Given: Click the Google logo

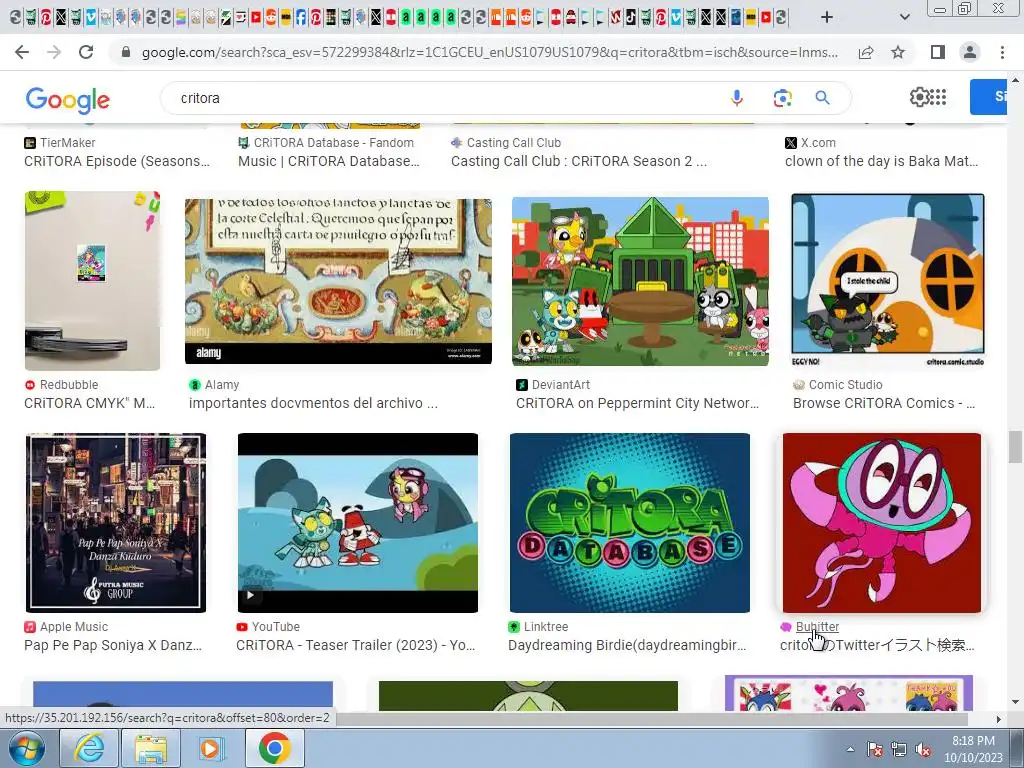Looking at the screenshot, I should click(68, 100).
